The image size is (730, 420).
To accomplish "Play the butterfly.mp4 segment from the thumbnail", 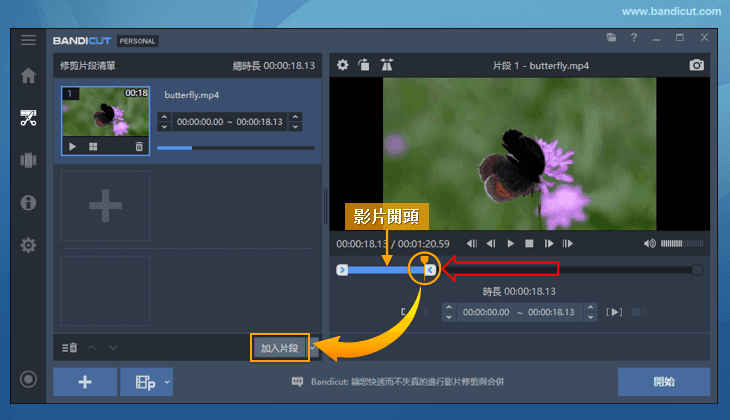I will click(72, 146).
